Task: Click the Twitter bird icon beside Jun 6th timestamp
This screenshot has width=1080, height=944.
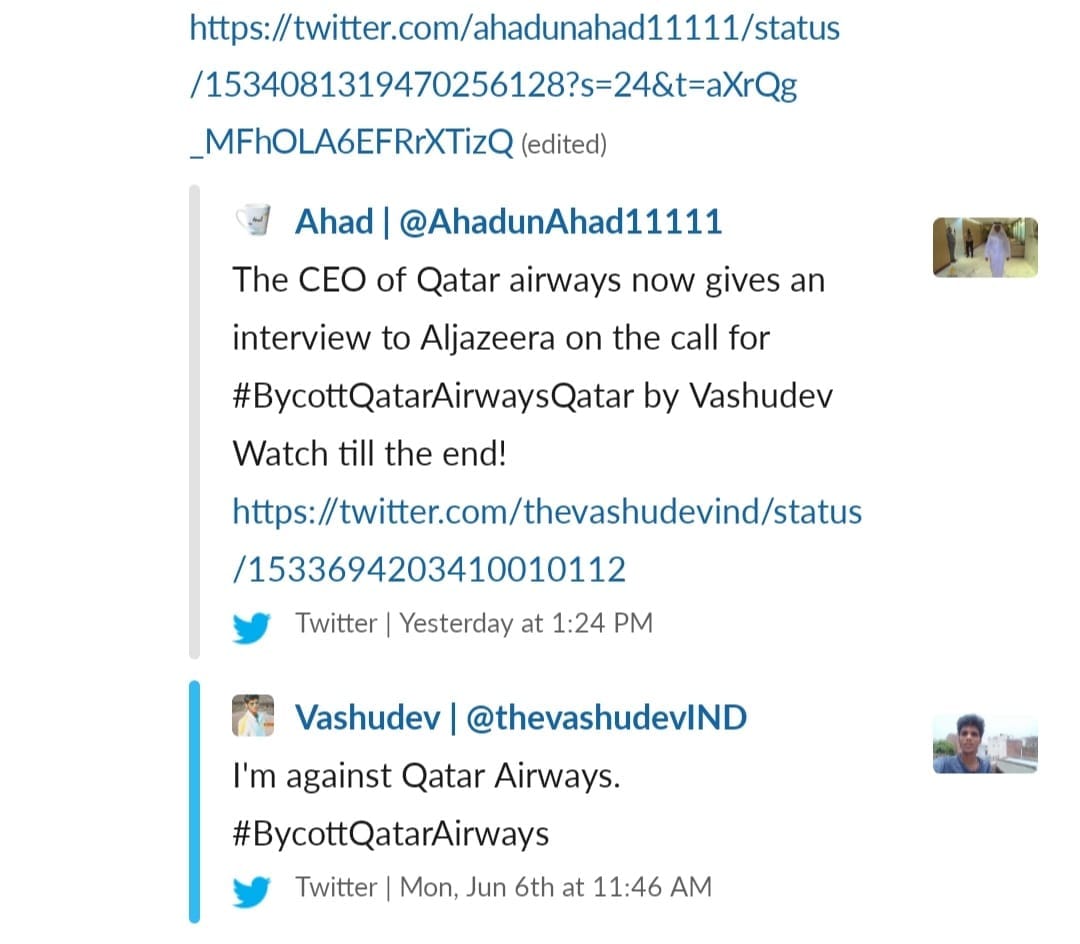Action: click(x=251, y=891)
